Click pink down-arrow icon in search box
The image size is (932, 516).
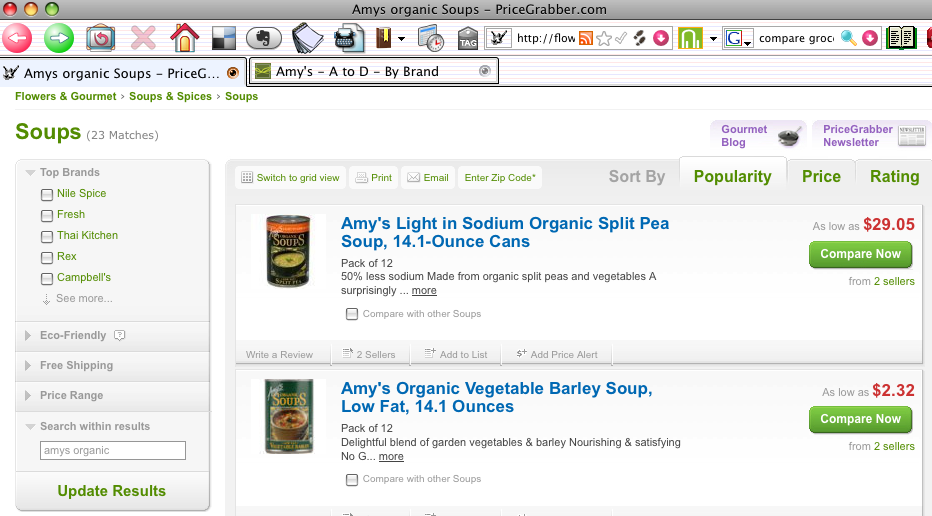(870, 39)
